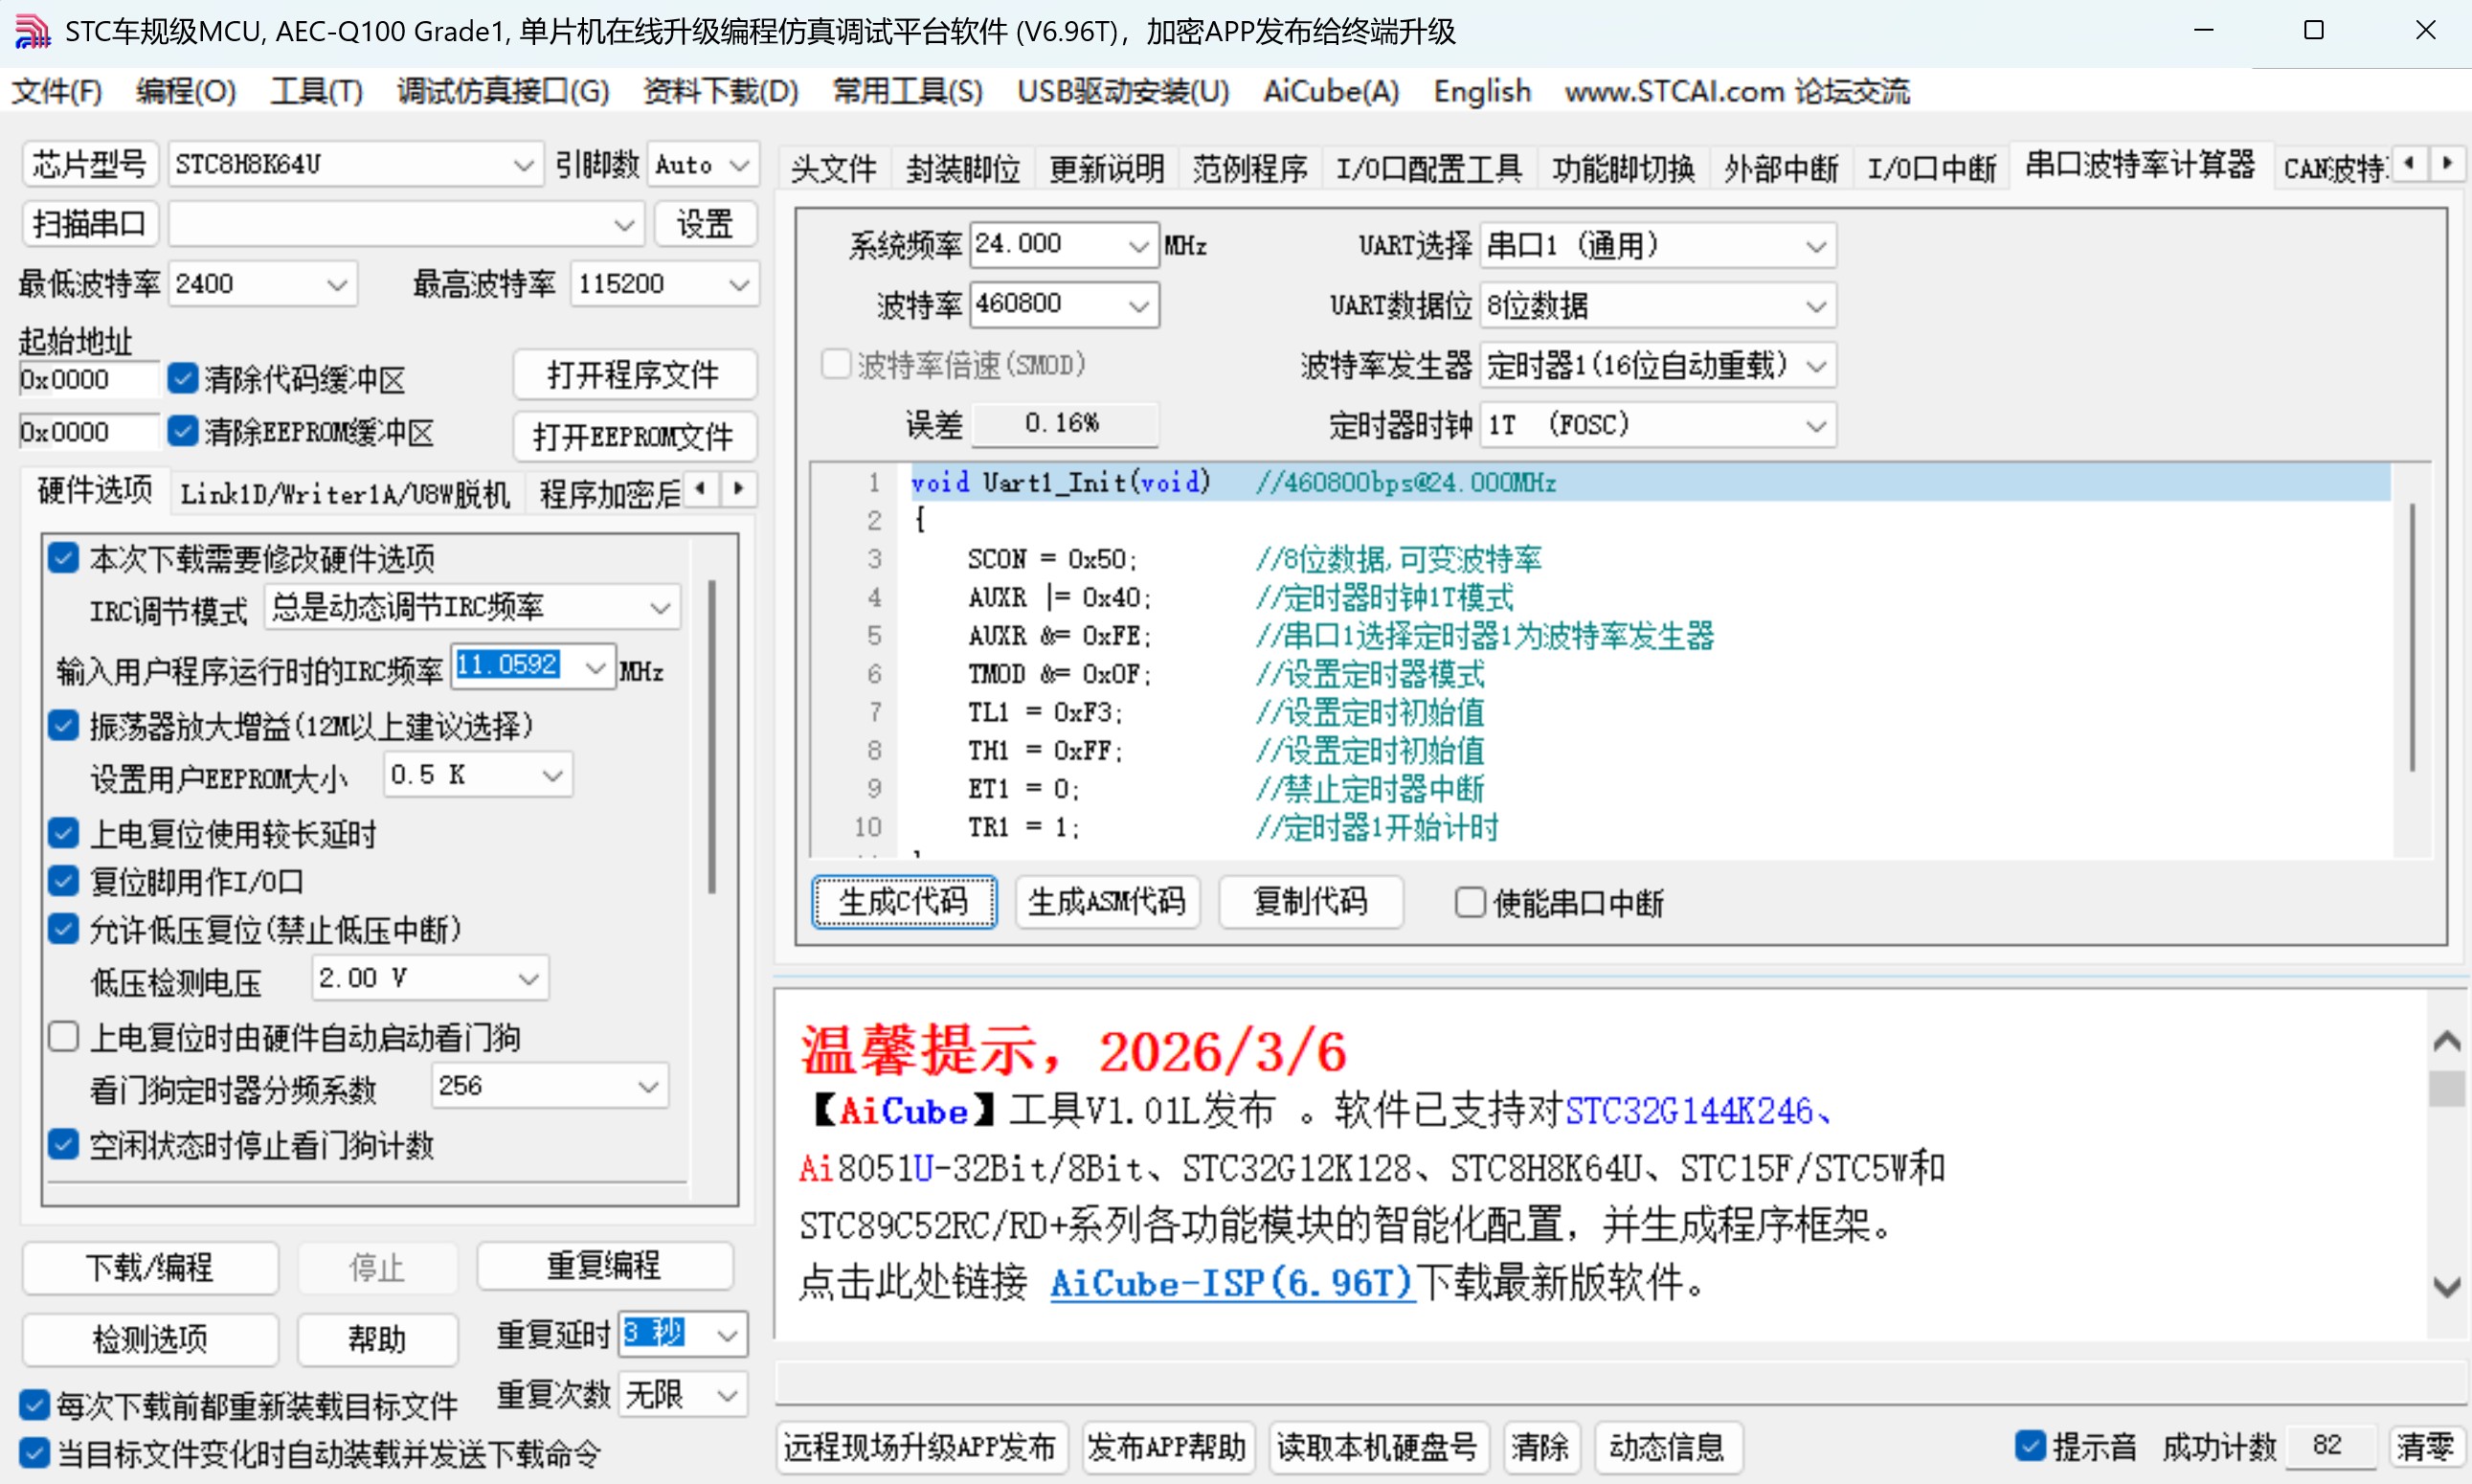
Task: Open repeat delay dropdown 3 秒
Action: (x=683, y=1334)
